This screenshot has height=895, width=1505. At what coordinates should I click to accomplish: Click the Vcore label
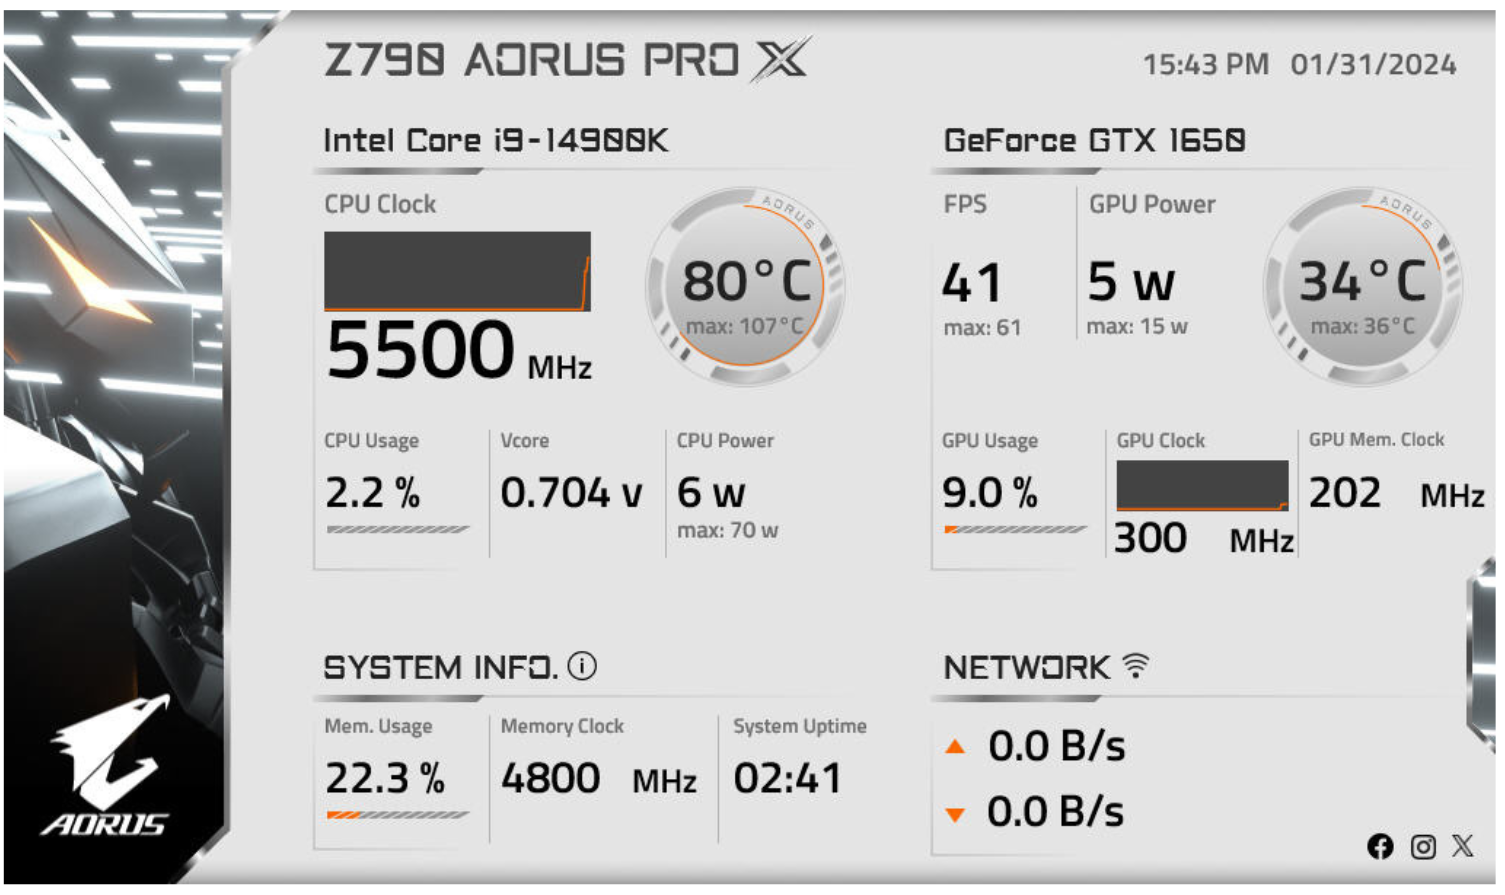[x=524, y=441]
